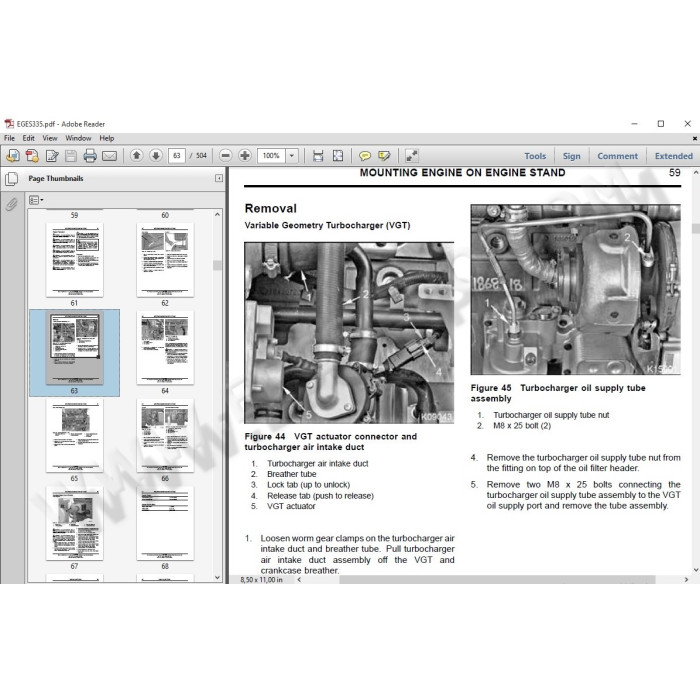Click the 'VGT actuator' list item
The image size is (700, 700).
(x=291, y=506)
